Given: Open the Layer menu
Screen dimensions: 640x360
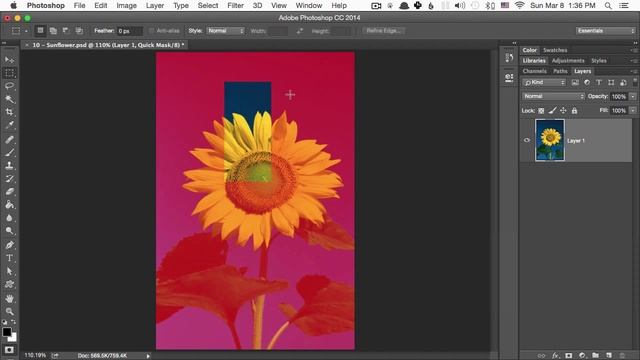Looking at the screenshot, I should pyautogui.click(x=155, y=6).
